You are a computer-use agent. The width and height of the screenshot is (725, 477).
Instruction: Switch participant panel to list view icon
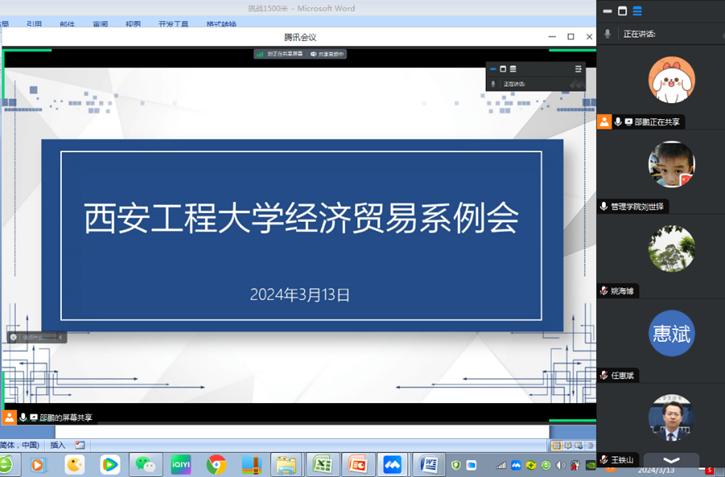(636, 11)
